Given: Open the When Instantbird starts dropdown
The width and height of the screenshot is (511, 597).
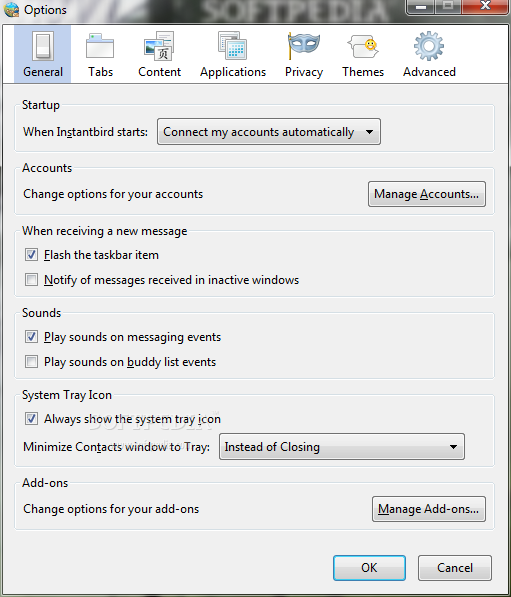Looking at the screenshot, I should 269,132.
